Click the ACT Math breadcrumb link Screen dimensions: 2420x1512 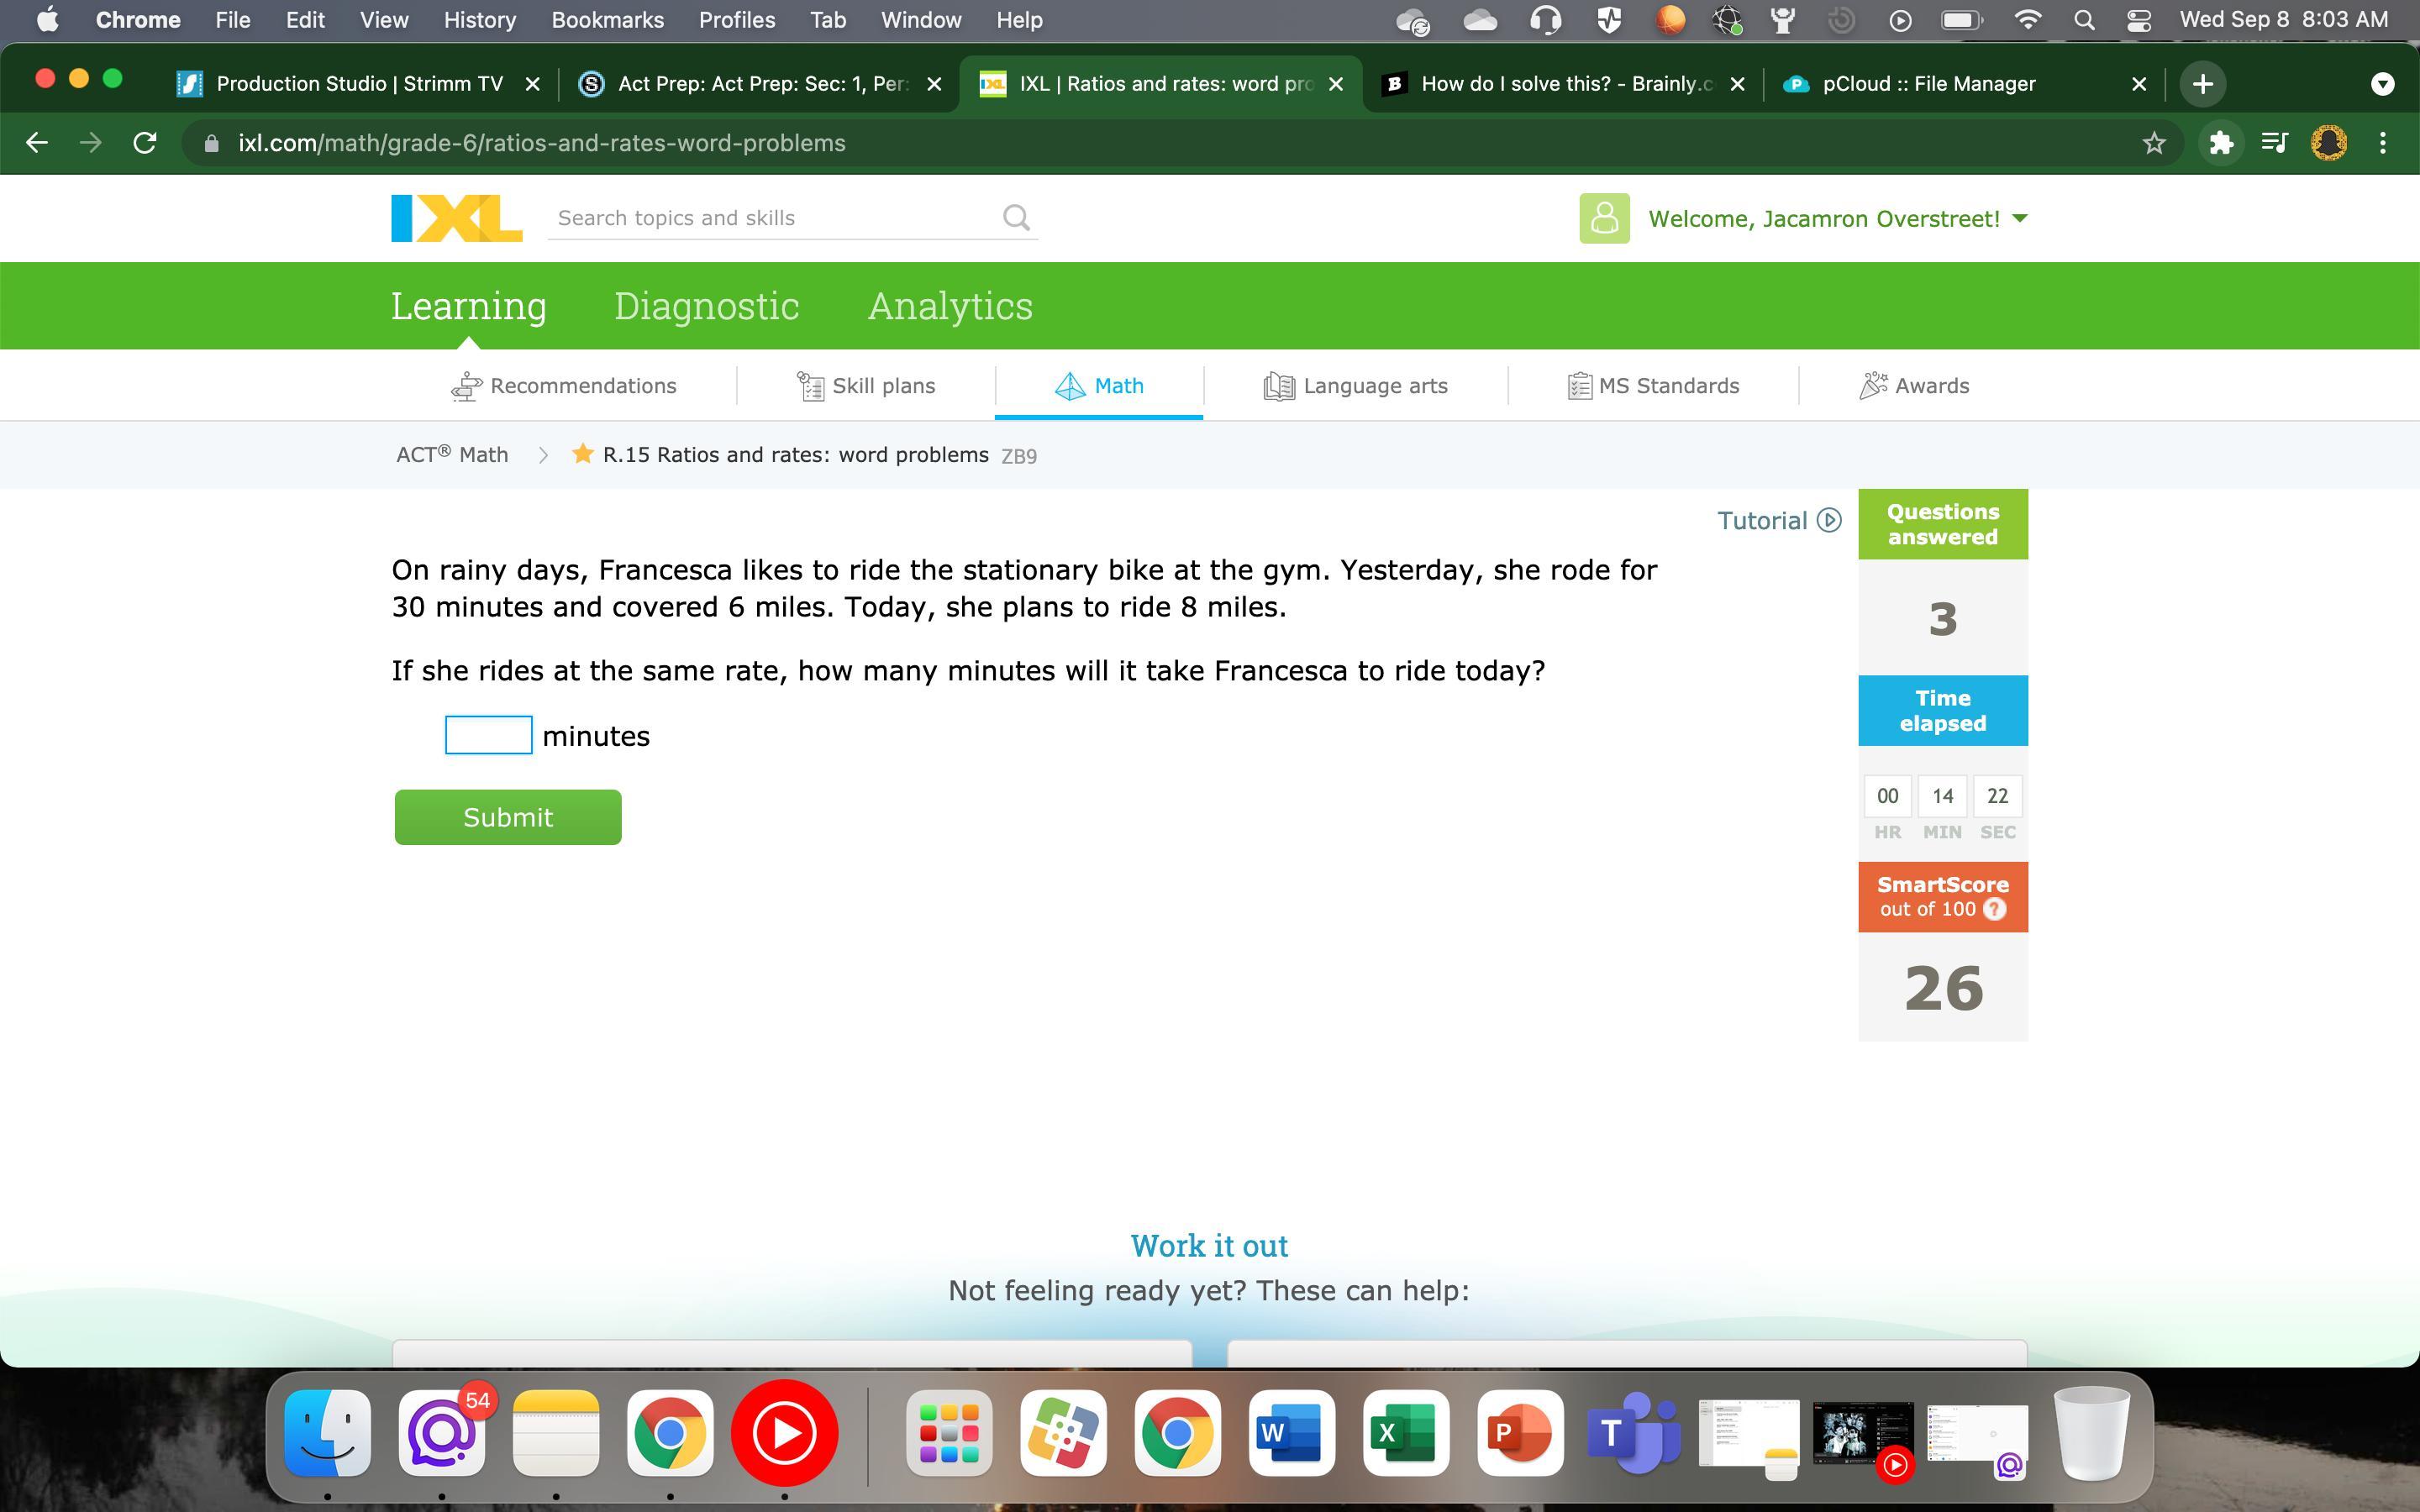[x=452, y=455]
